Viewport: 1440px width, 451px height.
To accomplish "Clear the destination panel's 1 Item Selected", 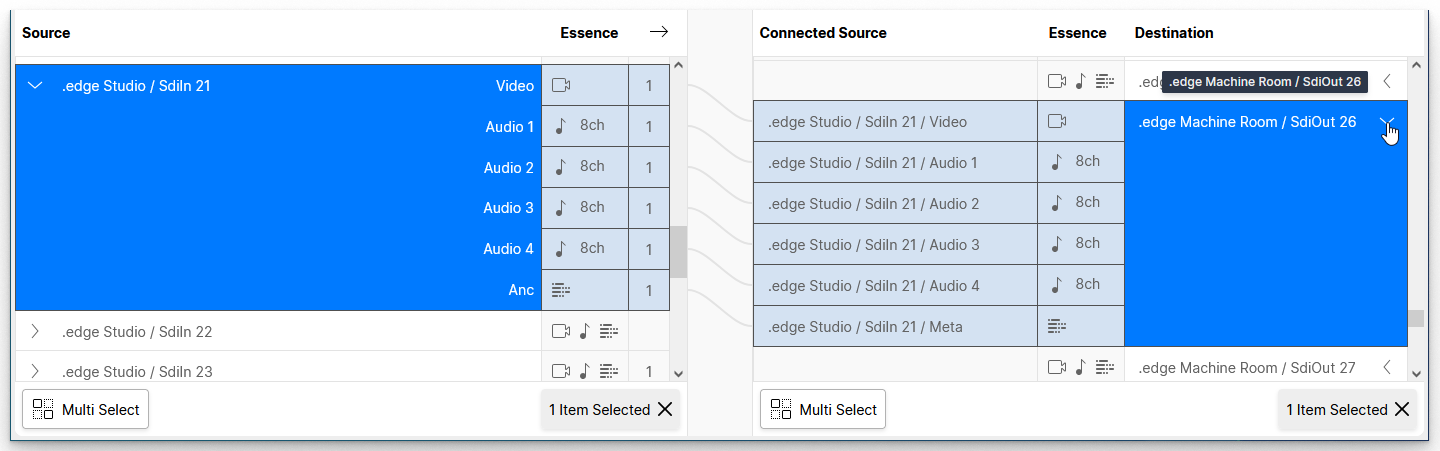I will [1402, 410].
